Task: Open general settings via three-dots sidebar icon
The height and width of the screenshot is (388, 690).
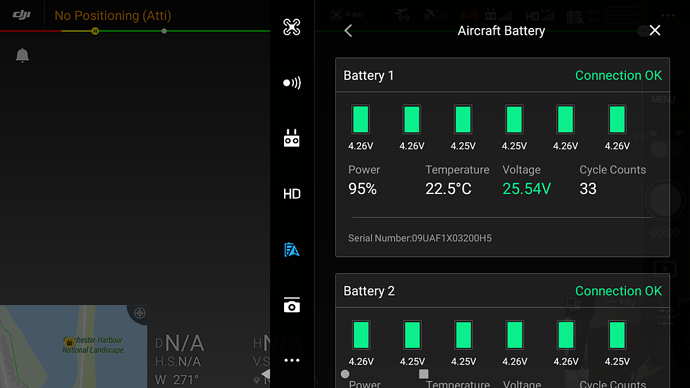Action: point(292,360)
